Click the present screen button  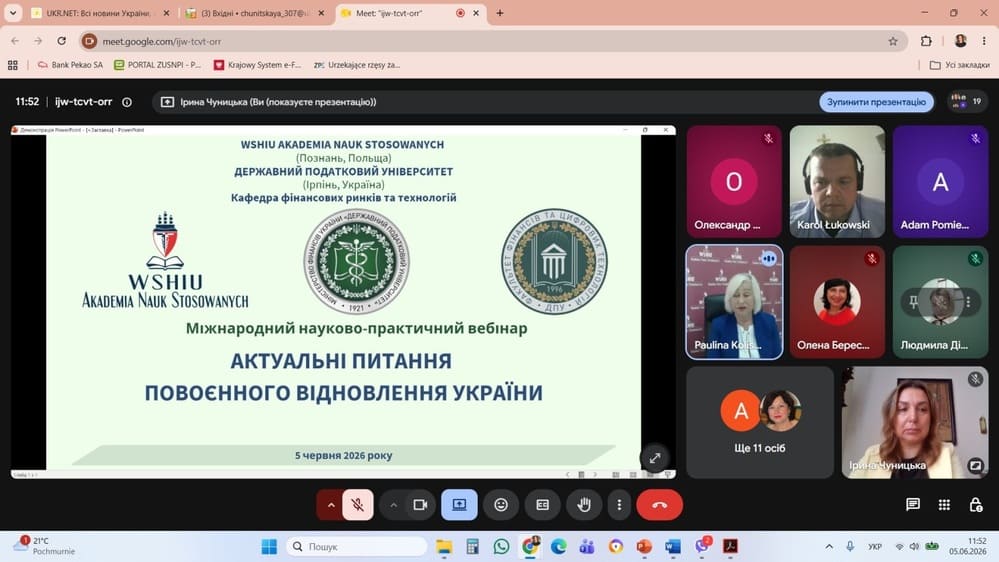(x=459, y=505)
